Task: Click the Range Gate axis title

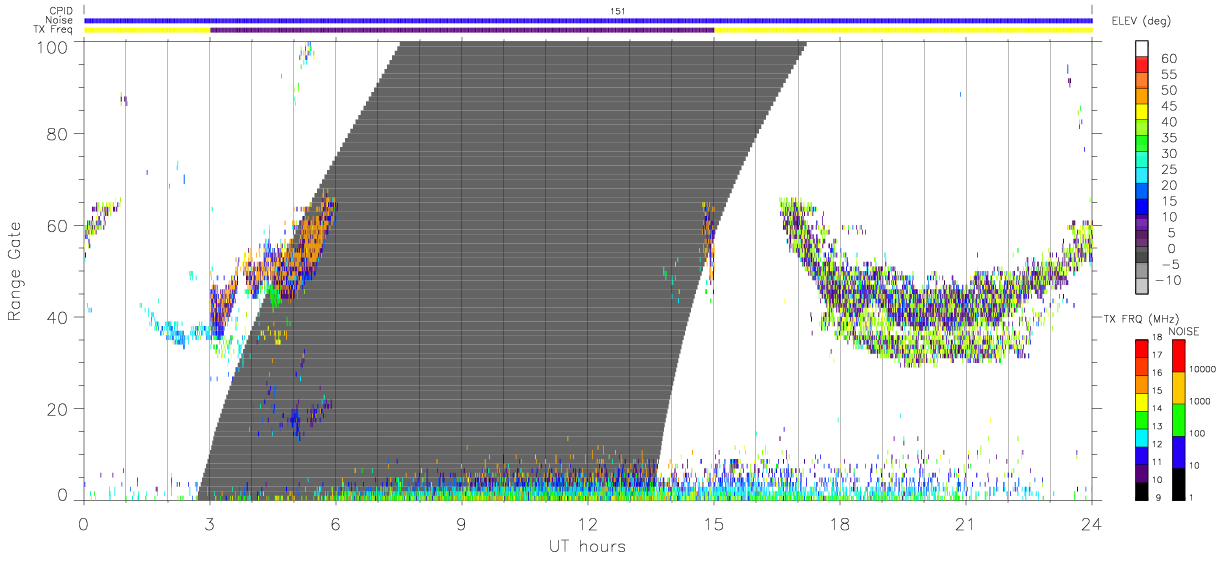Action: point(15,272)
